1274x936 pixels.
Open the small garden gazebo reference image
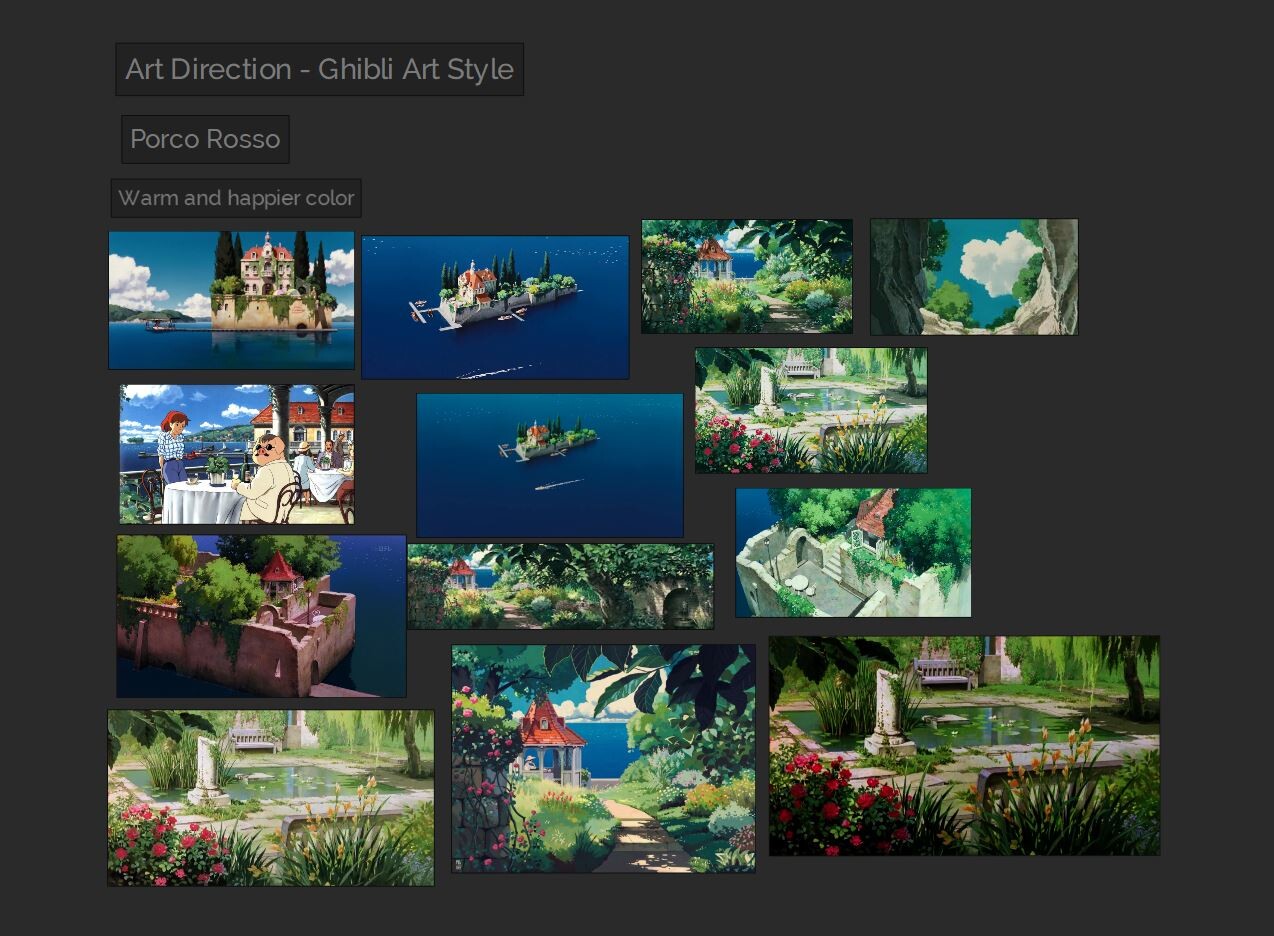click(747, 275)
